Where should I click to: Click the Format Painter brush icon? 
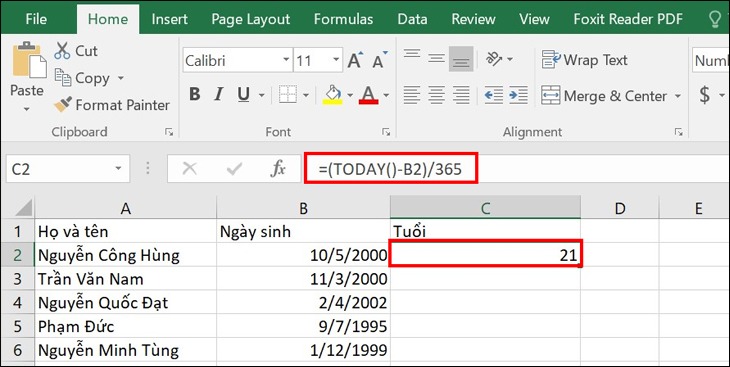62,105
